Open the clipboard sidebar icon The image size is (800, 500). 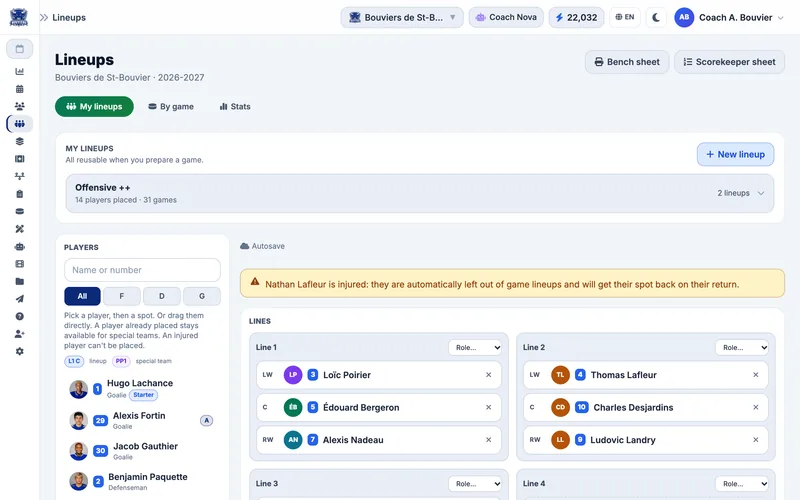pos(19,194)
